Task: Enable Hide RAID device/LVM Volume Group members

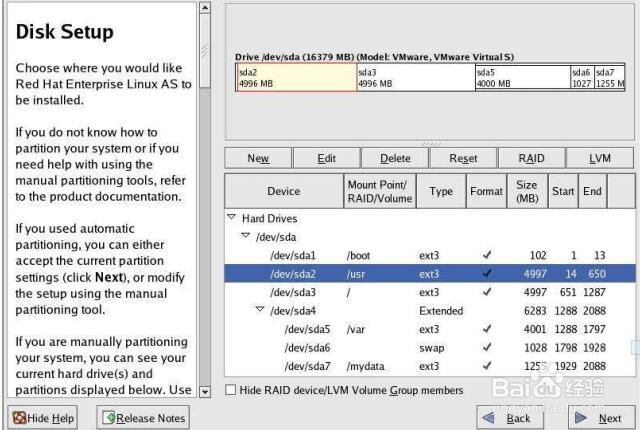Action: [231, 390]
